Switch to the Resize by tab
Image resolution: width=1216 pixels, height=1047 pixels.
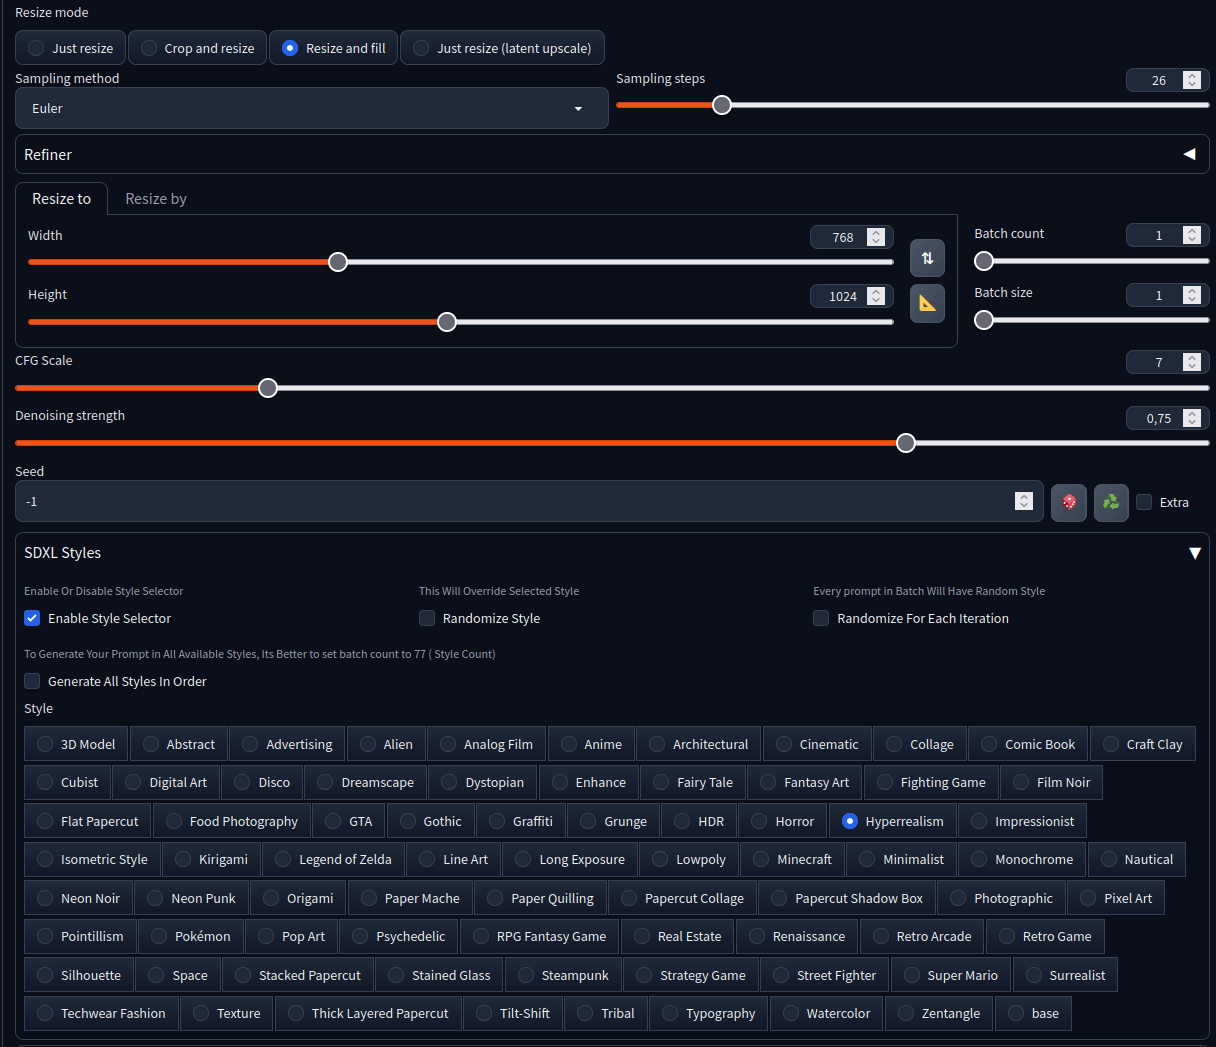pyautogui.click(x=156, y=199)
